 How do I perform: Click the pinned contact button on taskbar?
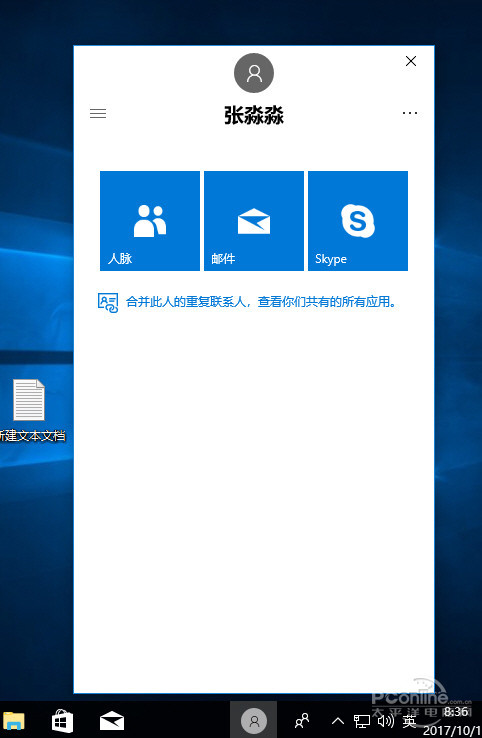pos(254,720)
